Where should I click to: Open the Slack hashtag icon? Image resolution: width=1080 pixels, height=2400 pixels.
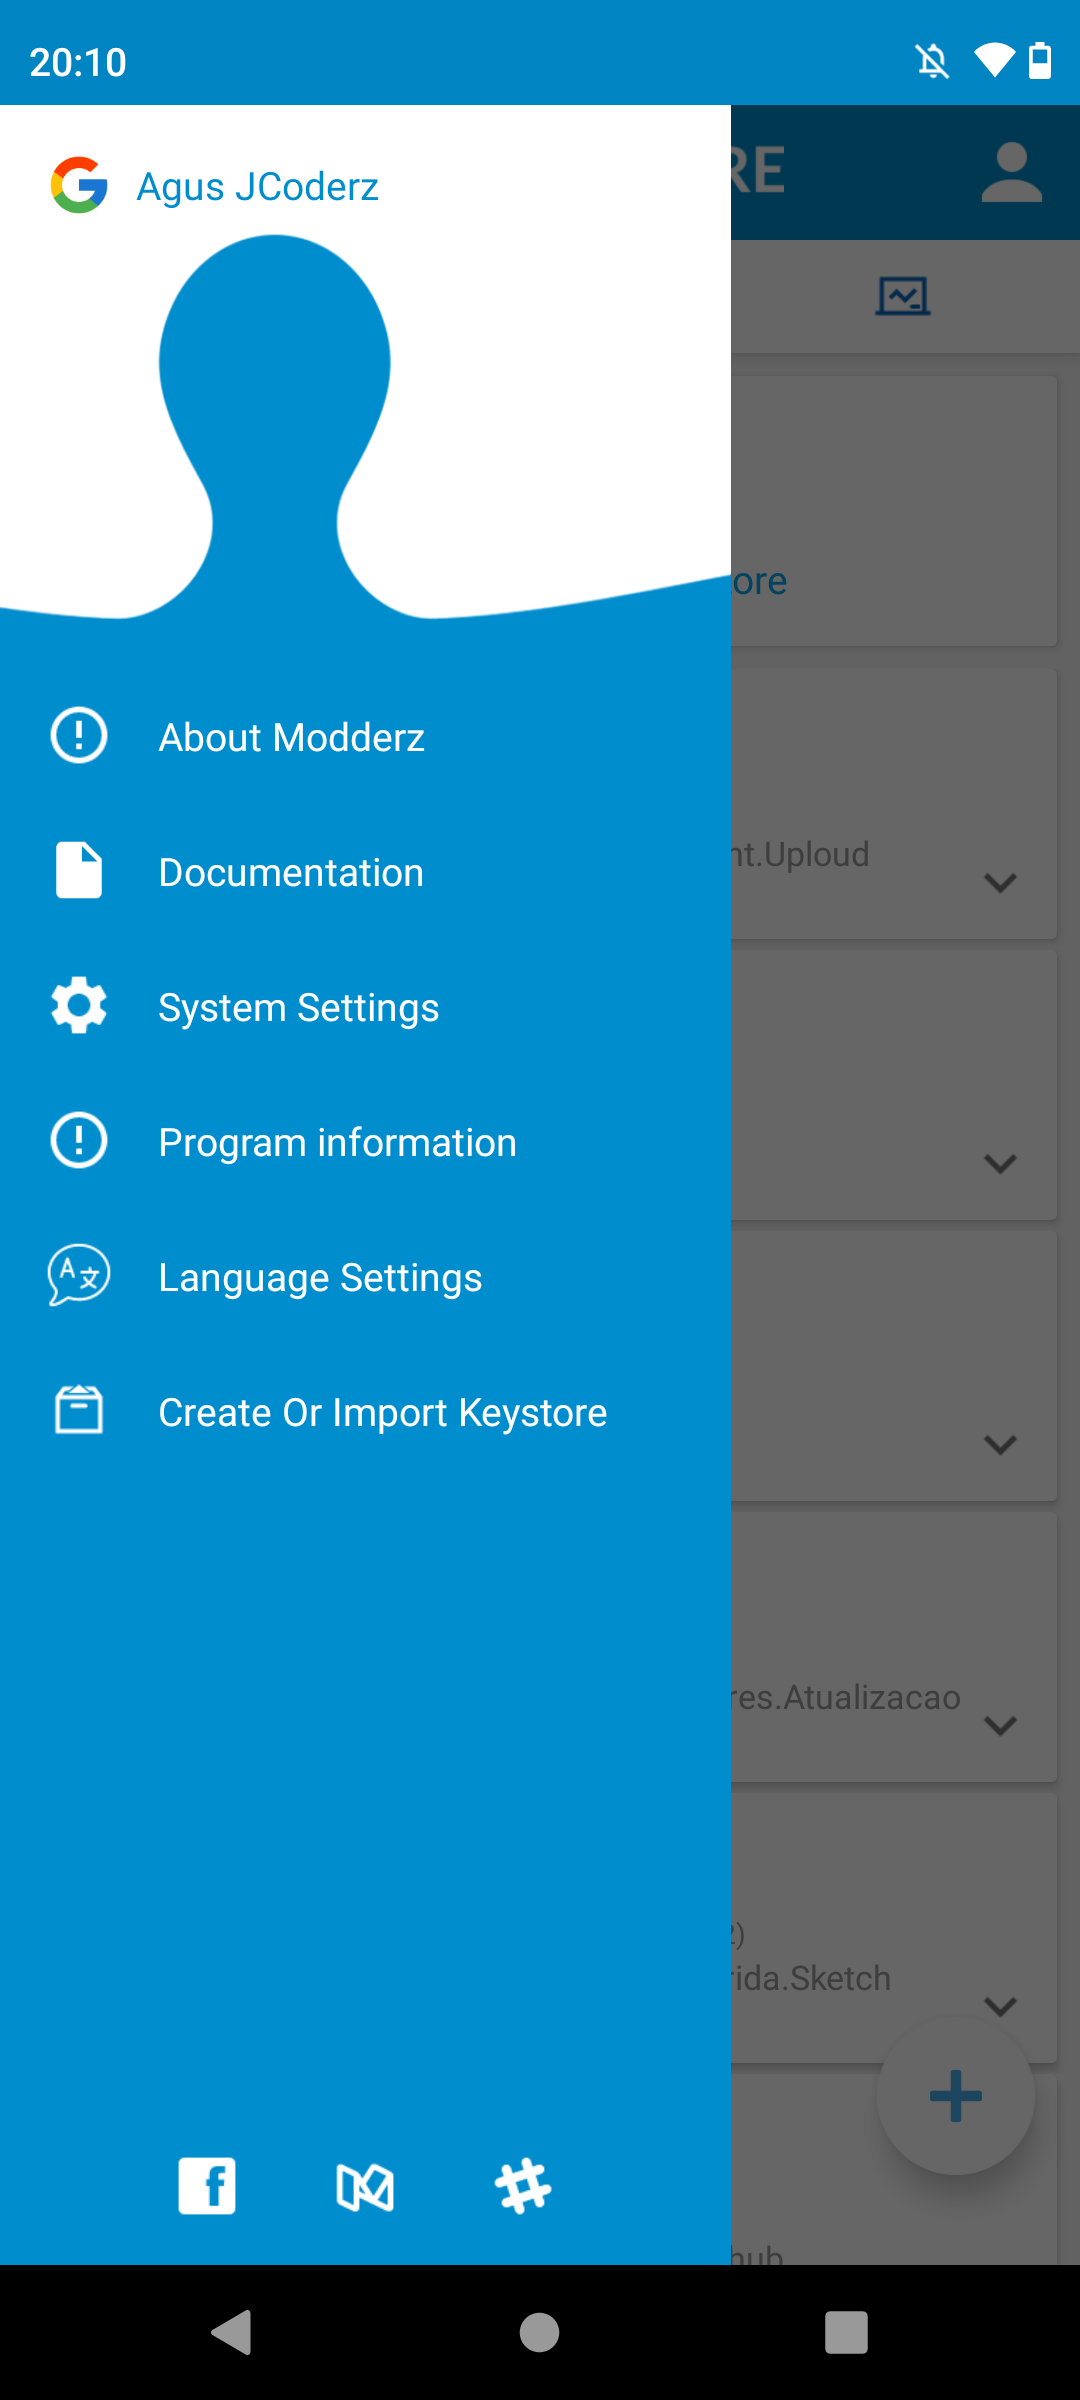pyautogui.click(x=523, y=2186)
